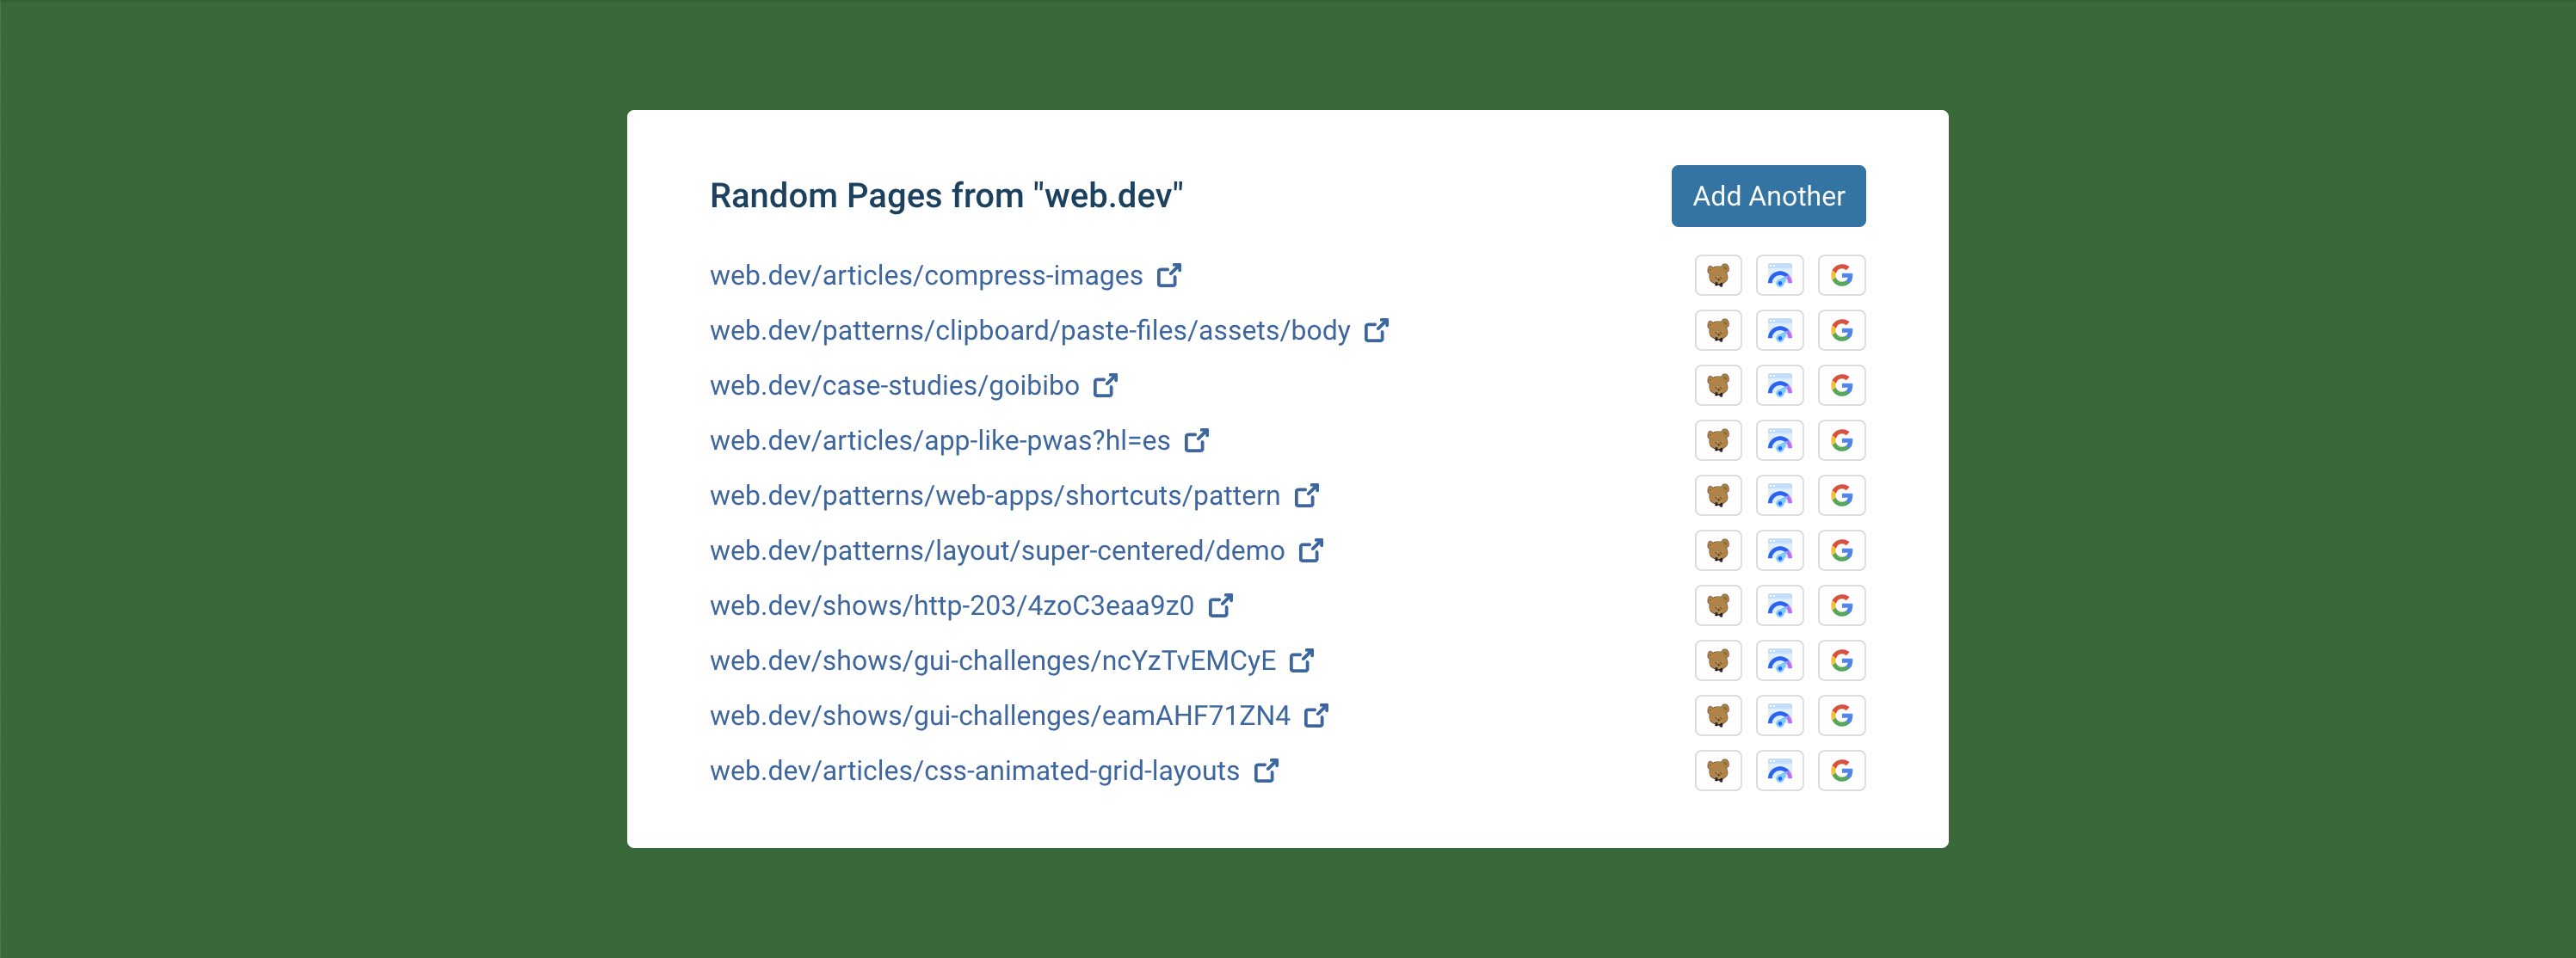Click the PageSpeed icon for css-animated-grid-layouts
2576x958 pixels.
pyautogui.click(x=1780, y=770)
